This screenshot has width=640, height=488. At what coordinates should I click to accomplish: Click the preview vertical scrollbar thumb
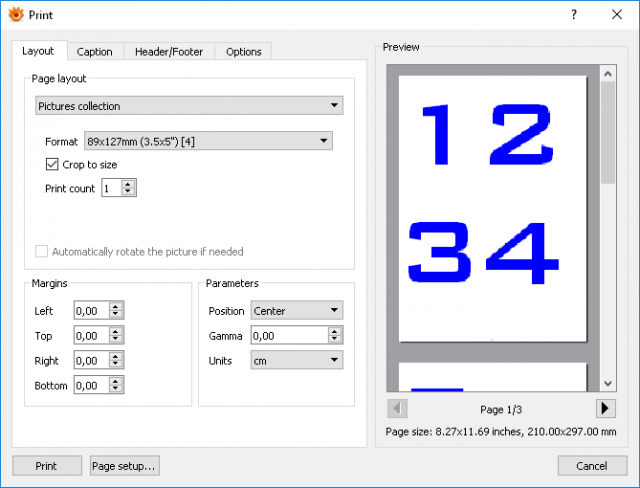point(608,132)
